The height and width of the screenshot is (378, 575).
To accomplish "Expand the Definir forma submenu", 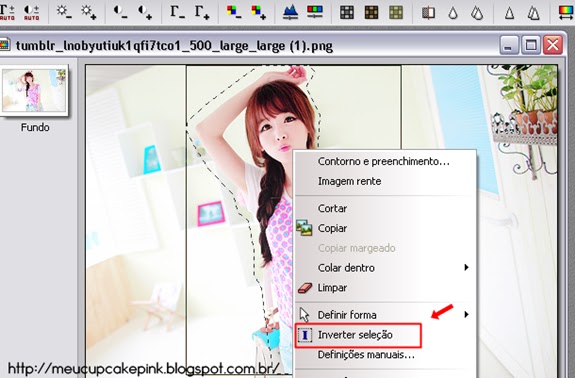I will tap(385, 315).
